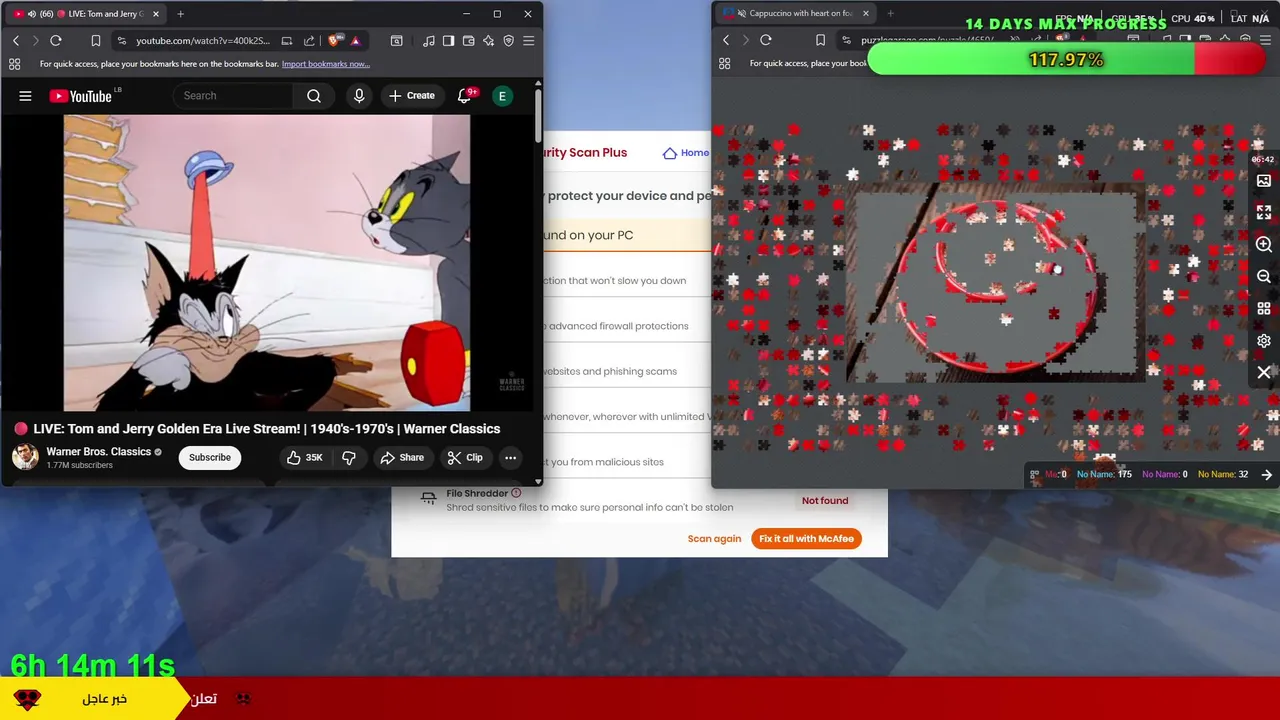This screenshot has width=1280, height=720.
Task: Click the 14 days progress bar
Action: point(1067,60)
